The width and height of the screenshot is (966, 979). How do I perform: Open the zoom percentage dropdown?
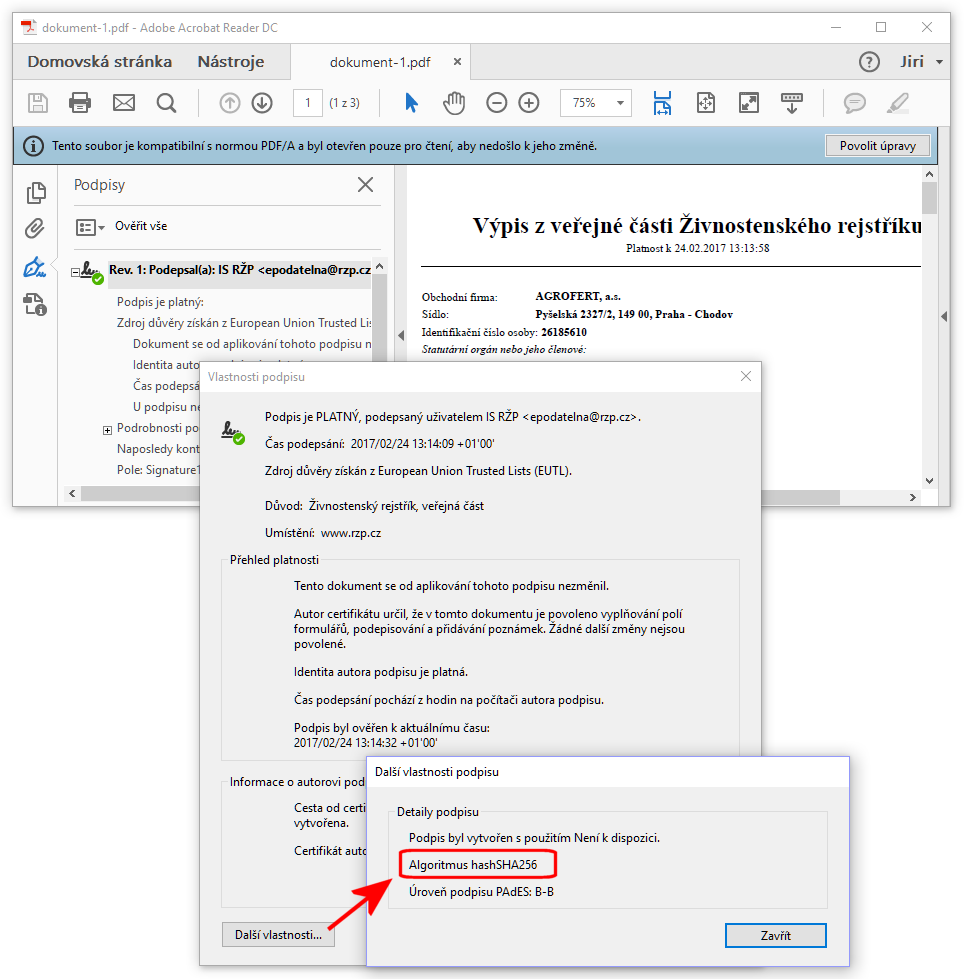click(x=620, y=103)
